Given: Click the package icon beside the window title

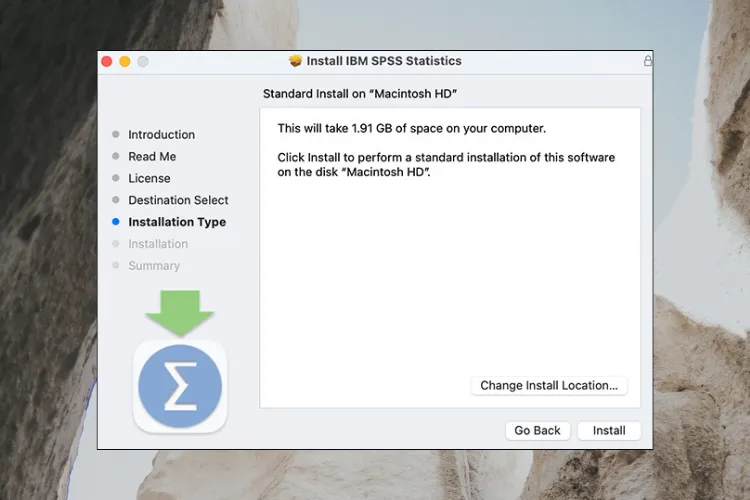Looking at the screenshot, I should [295, 60].
